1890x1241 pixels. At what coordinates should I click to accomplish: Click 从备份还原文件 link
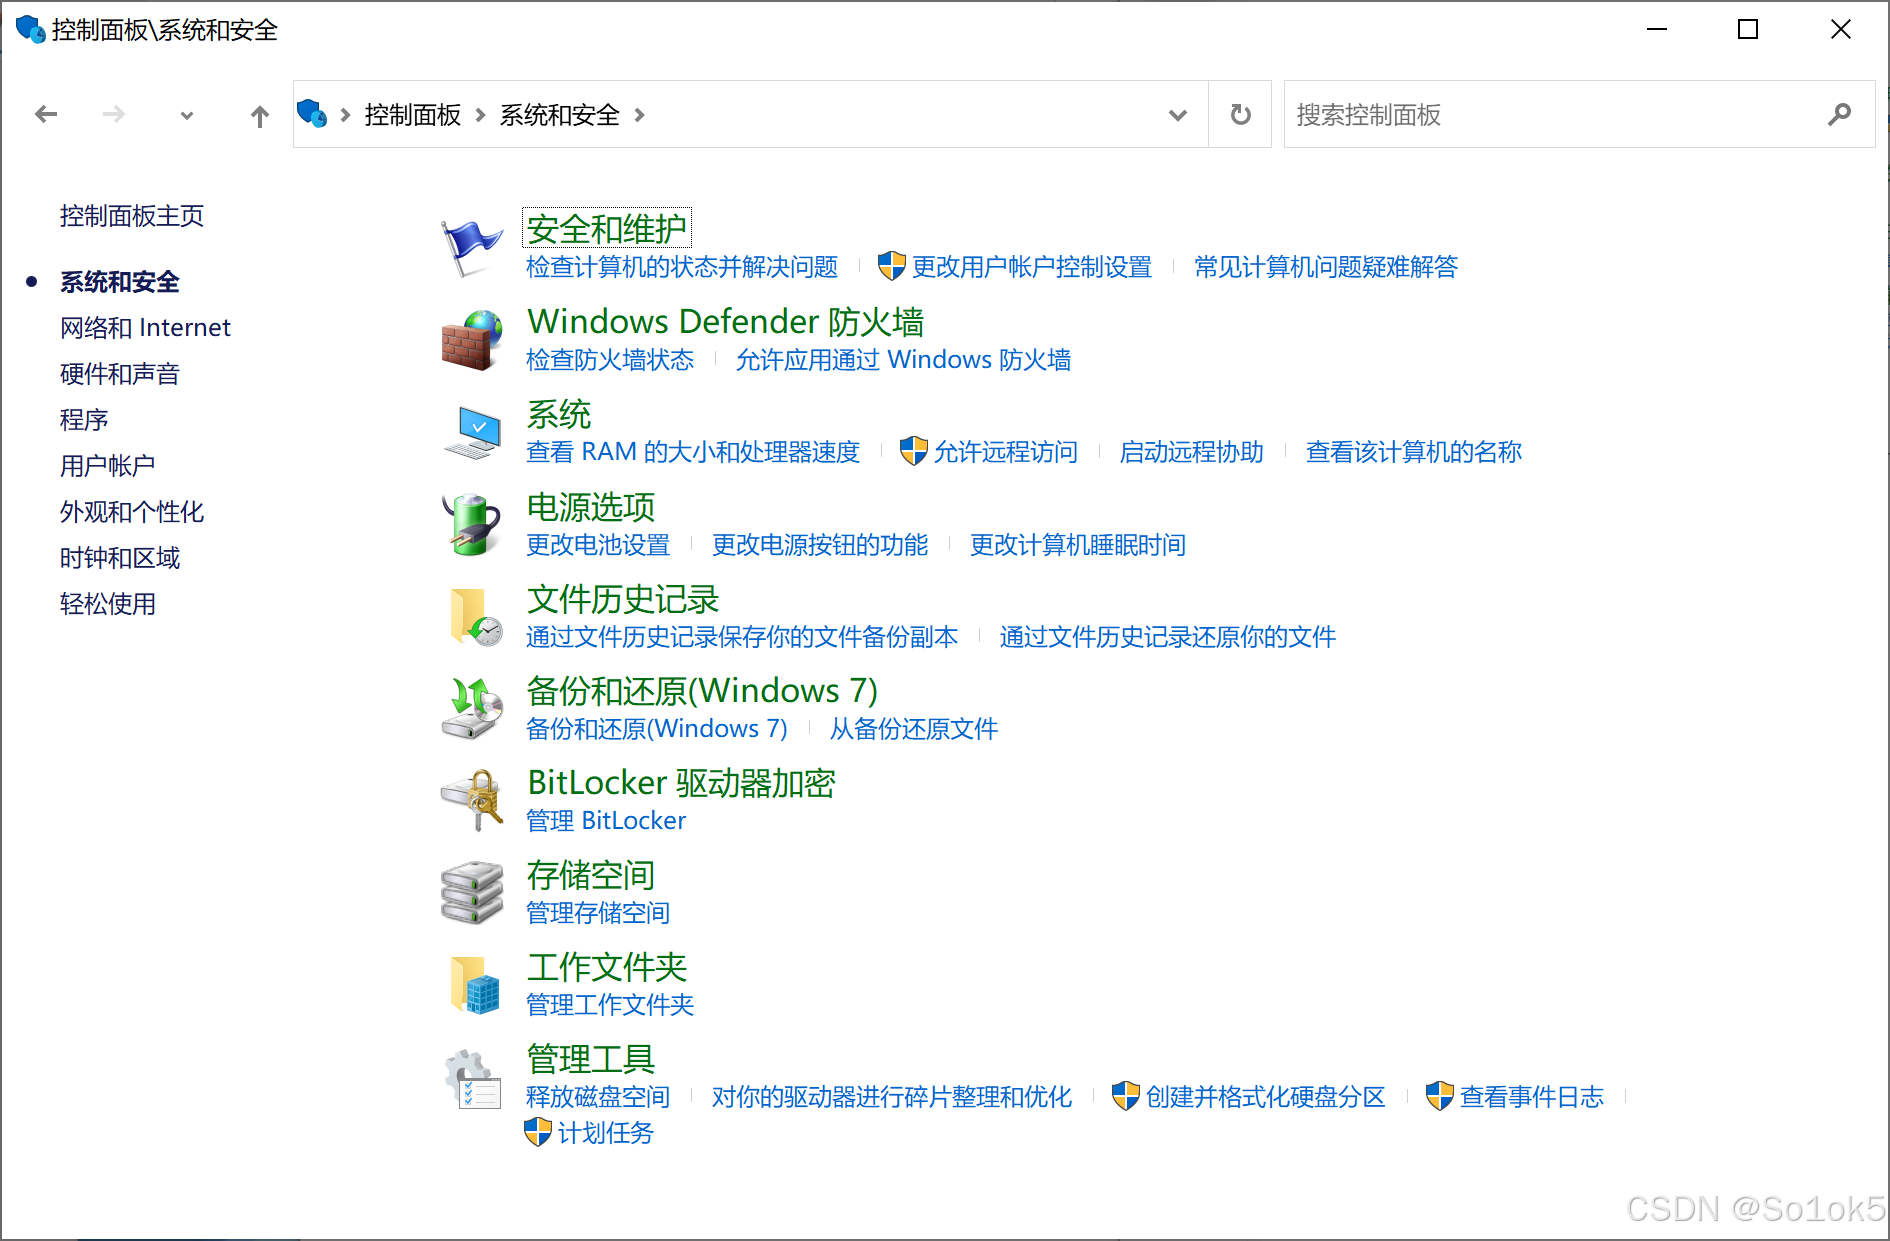point(914,729)
